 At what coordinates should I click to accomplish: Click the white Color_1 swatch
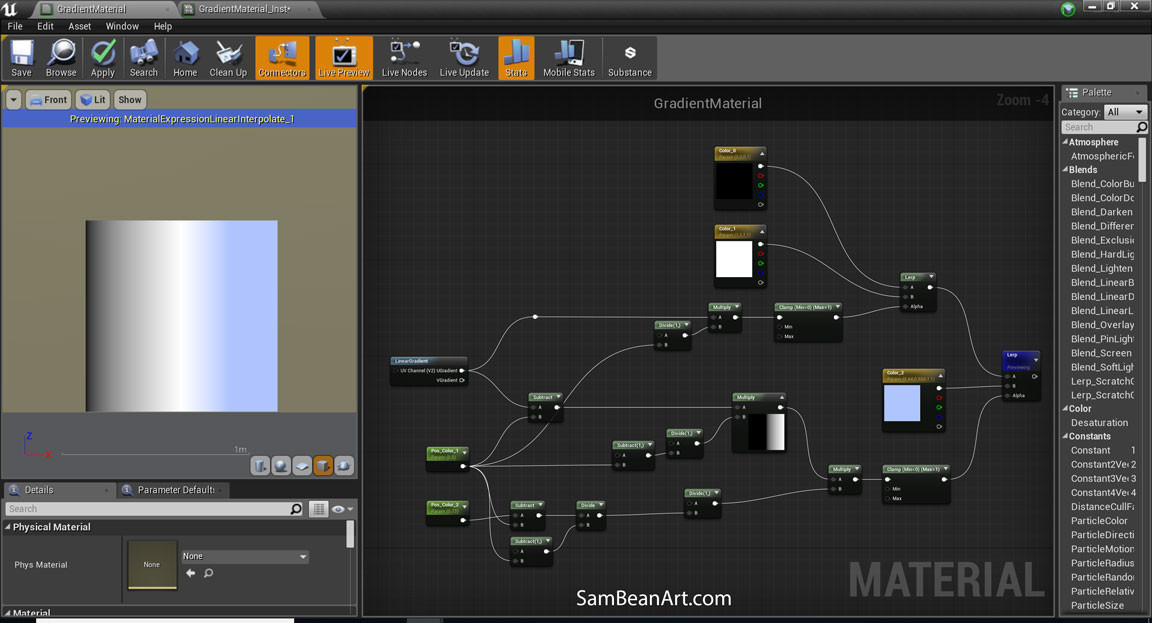tap(734, 259)
